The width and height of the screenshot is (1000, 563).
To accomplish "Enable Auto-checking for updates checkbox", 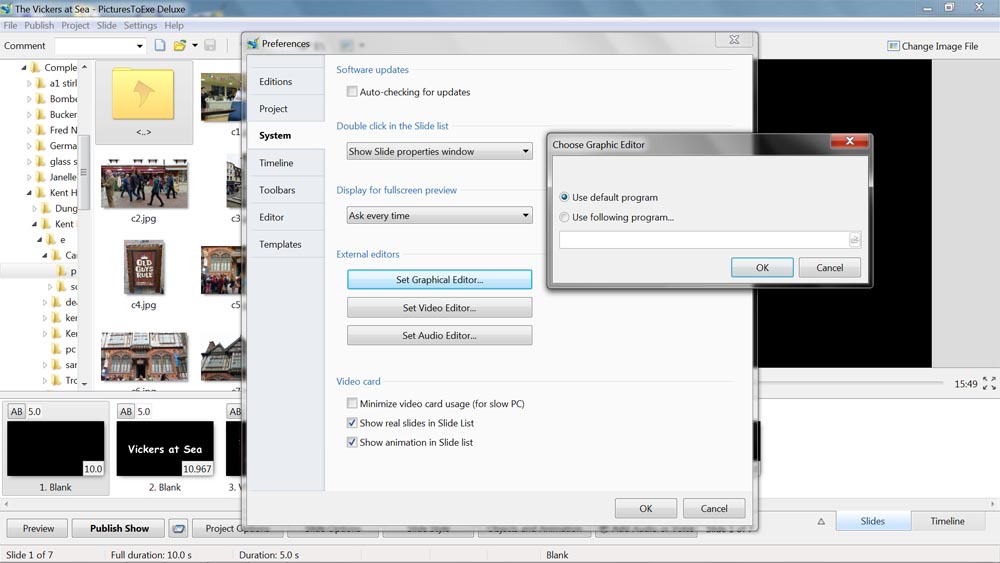I will [x=352, y=91].
